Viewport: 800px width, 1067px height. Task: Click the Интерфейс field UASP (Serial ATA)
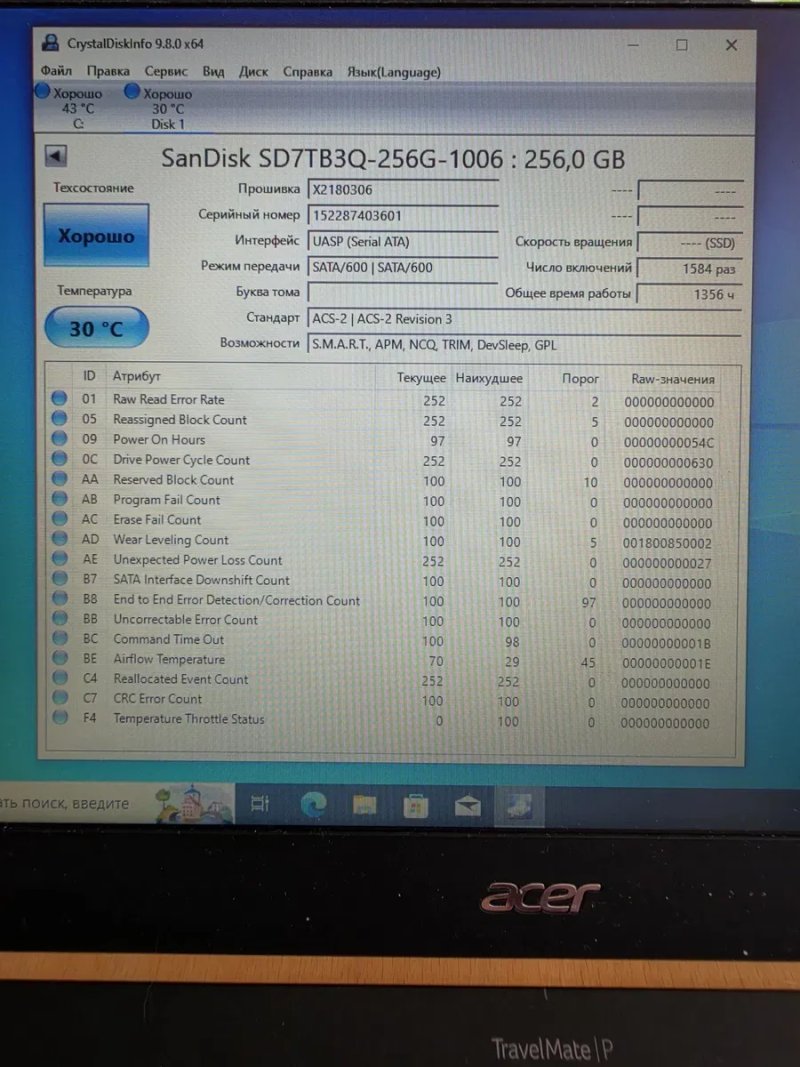pyautogui.click(x=403, y=242)
